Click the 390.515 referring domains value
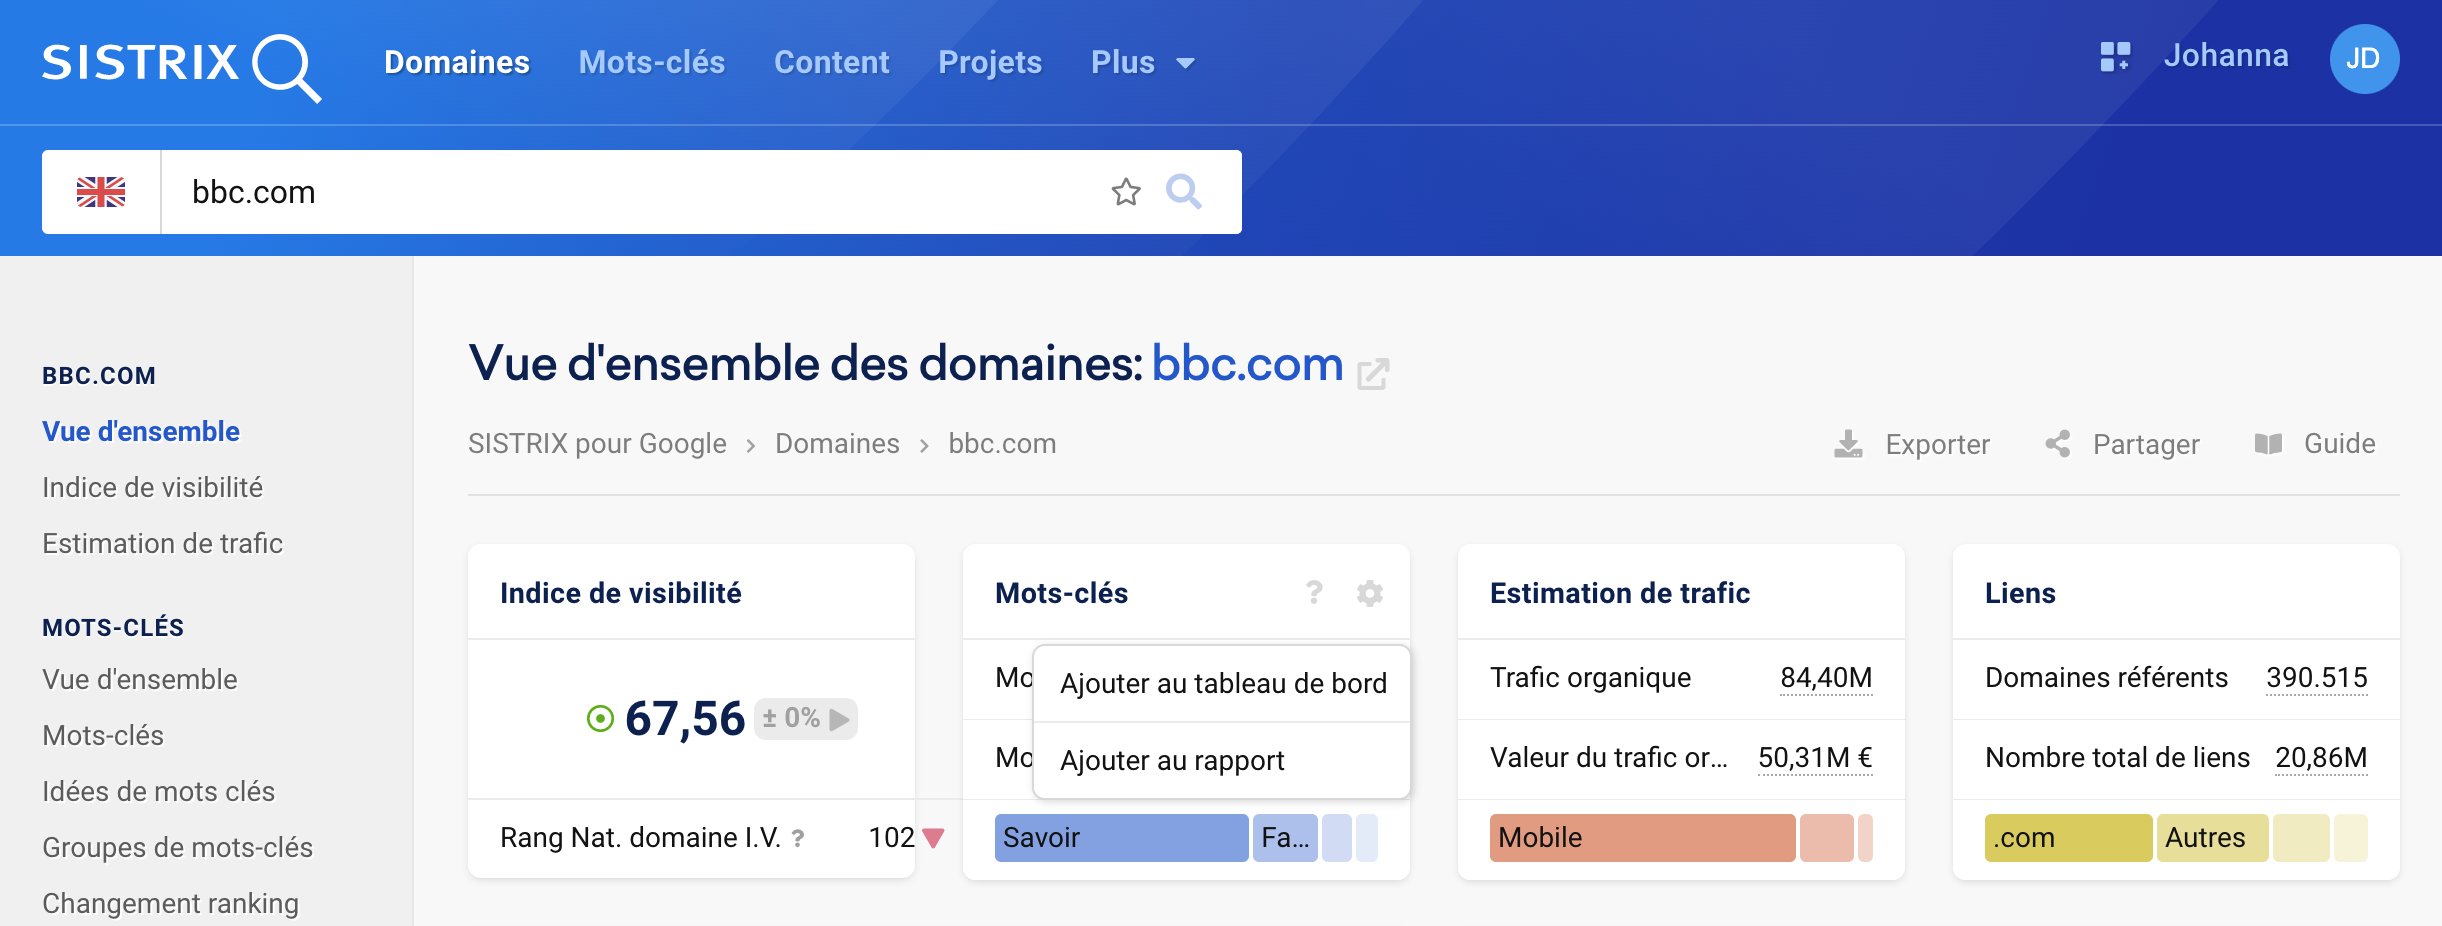This screenshot has width=2442, height=926. point(2317,678)
